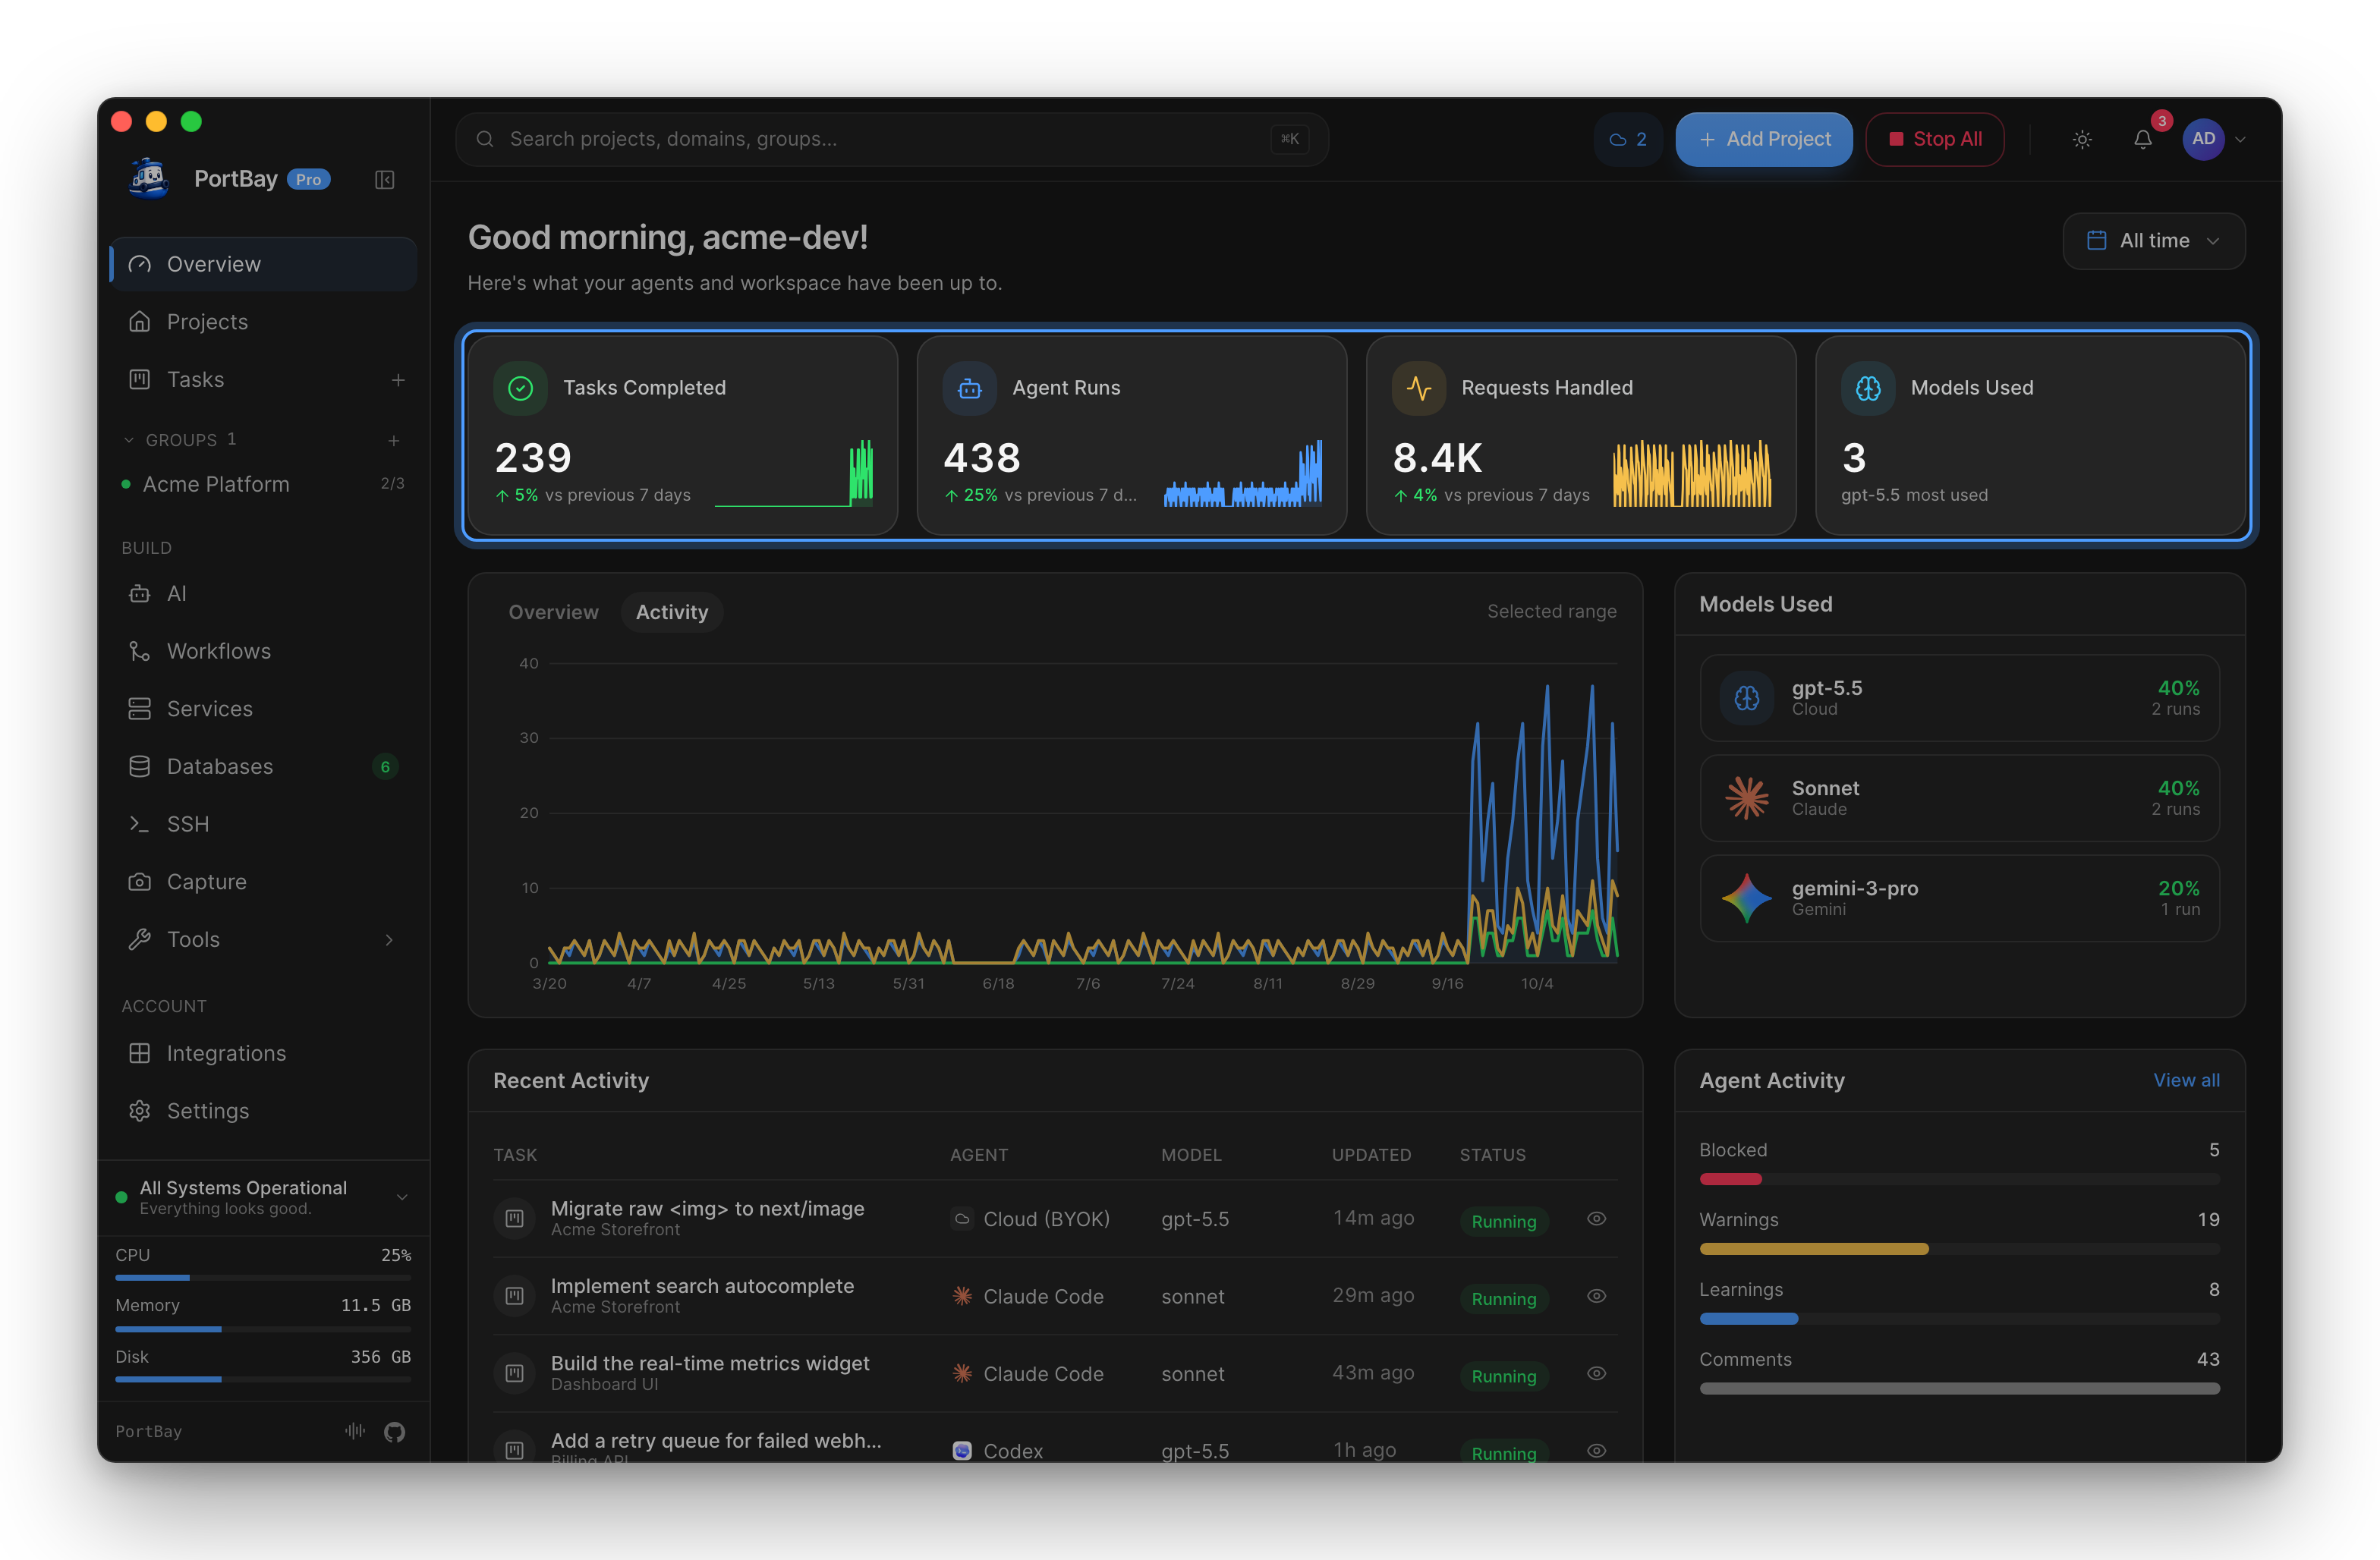This screenshot has height=1560, width=2380.
Task: Switch theme with the sun icon
Action: click(x=2082, y=139)
